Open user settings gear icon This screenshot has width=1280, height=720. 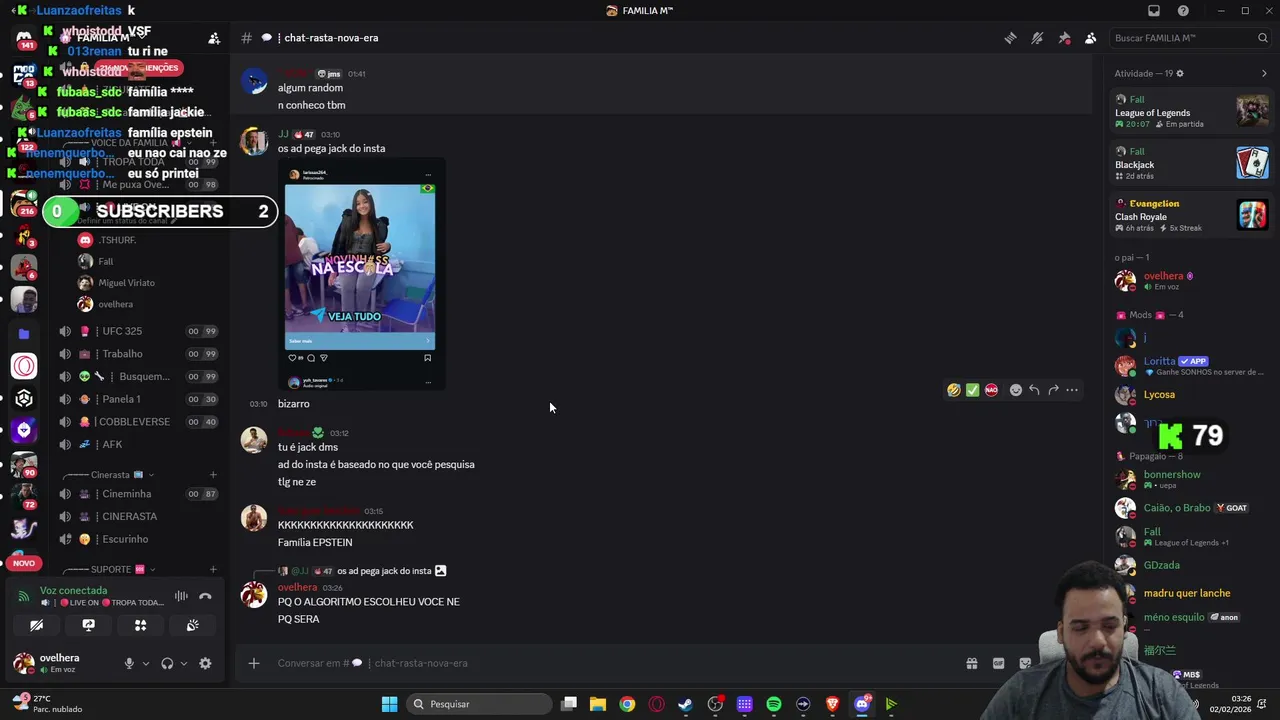click(x=205, y=663)
